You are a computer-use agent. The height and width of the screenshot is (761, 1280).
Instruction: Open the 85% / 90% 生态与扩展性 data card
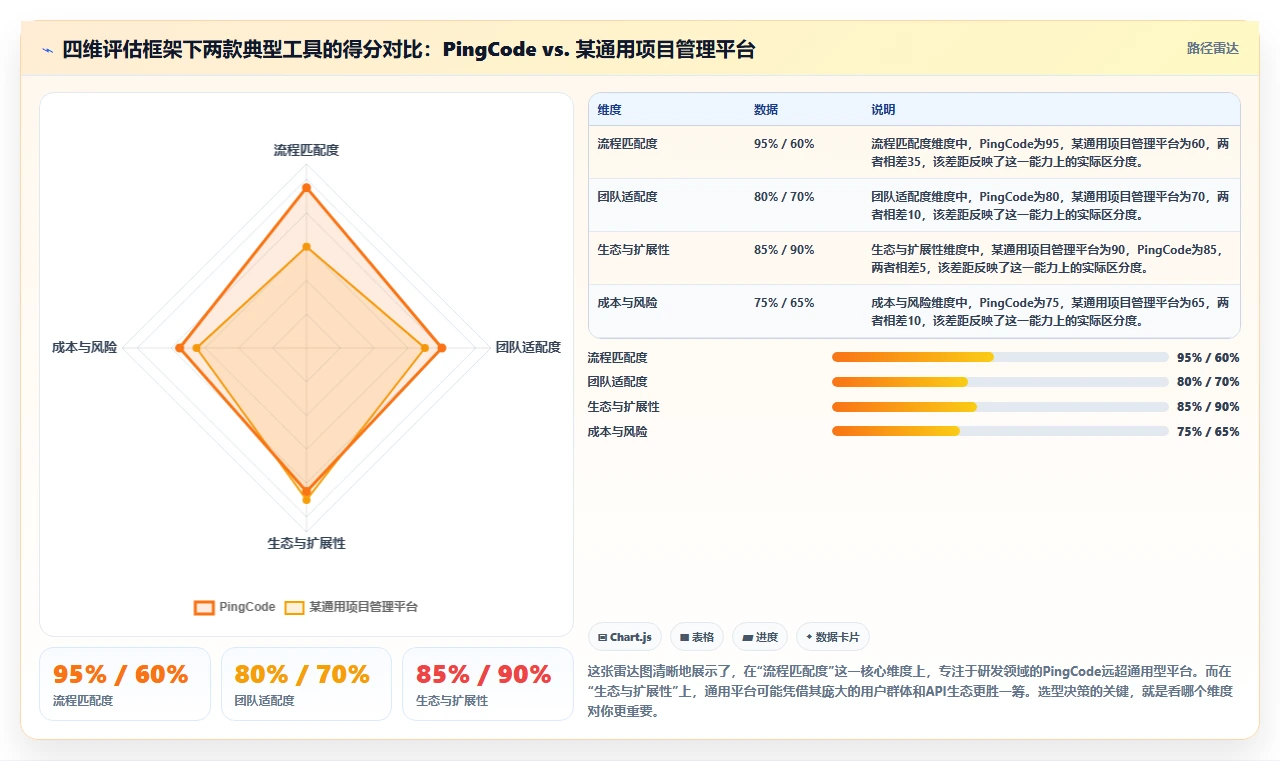[x=488, y=684]
